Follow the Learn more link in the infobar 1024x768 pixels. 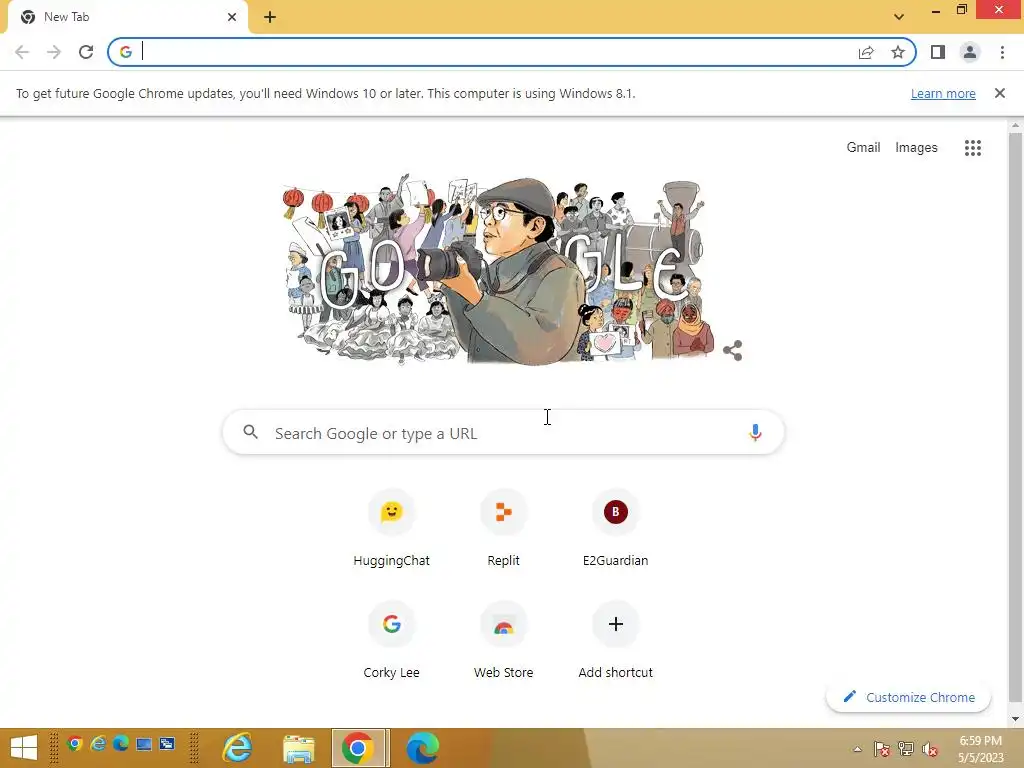click(x=943, y=93)
